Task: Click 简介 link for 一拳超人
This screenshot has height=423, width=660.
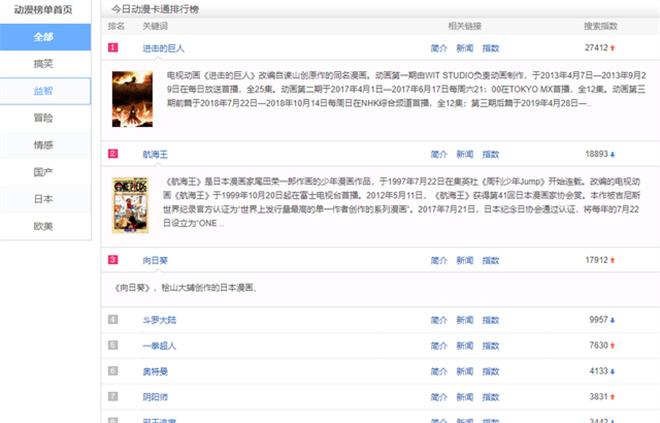Action: point(439,346)
